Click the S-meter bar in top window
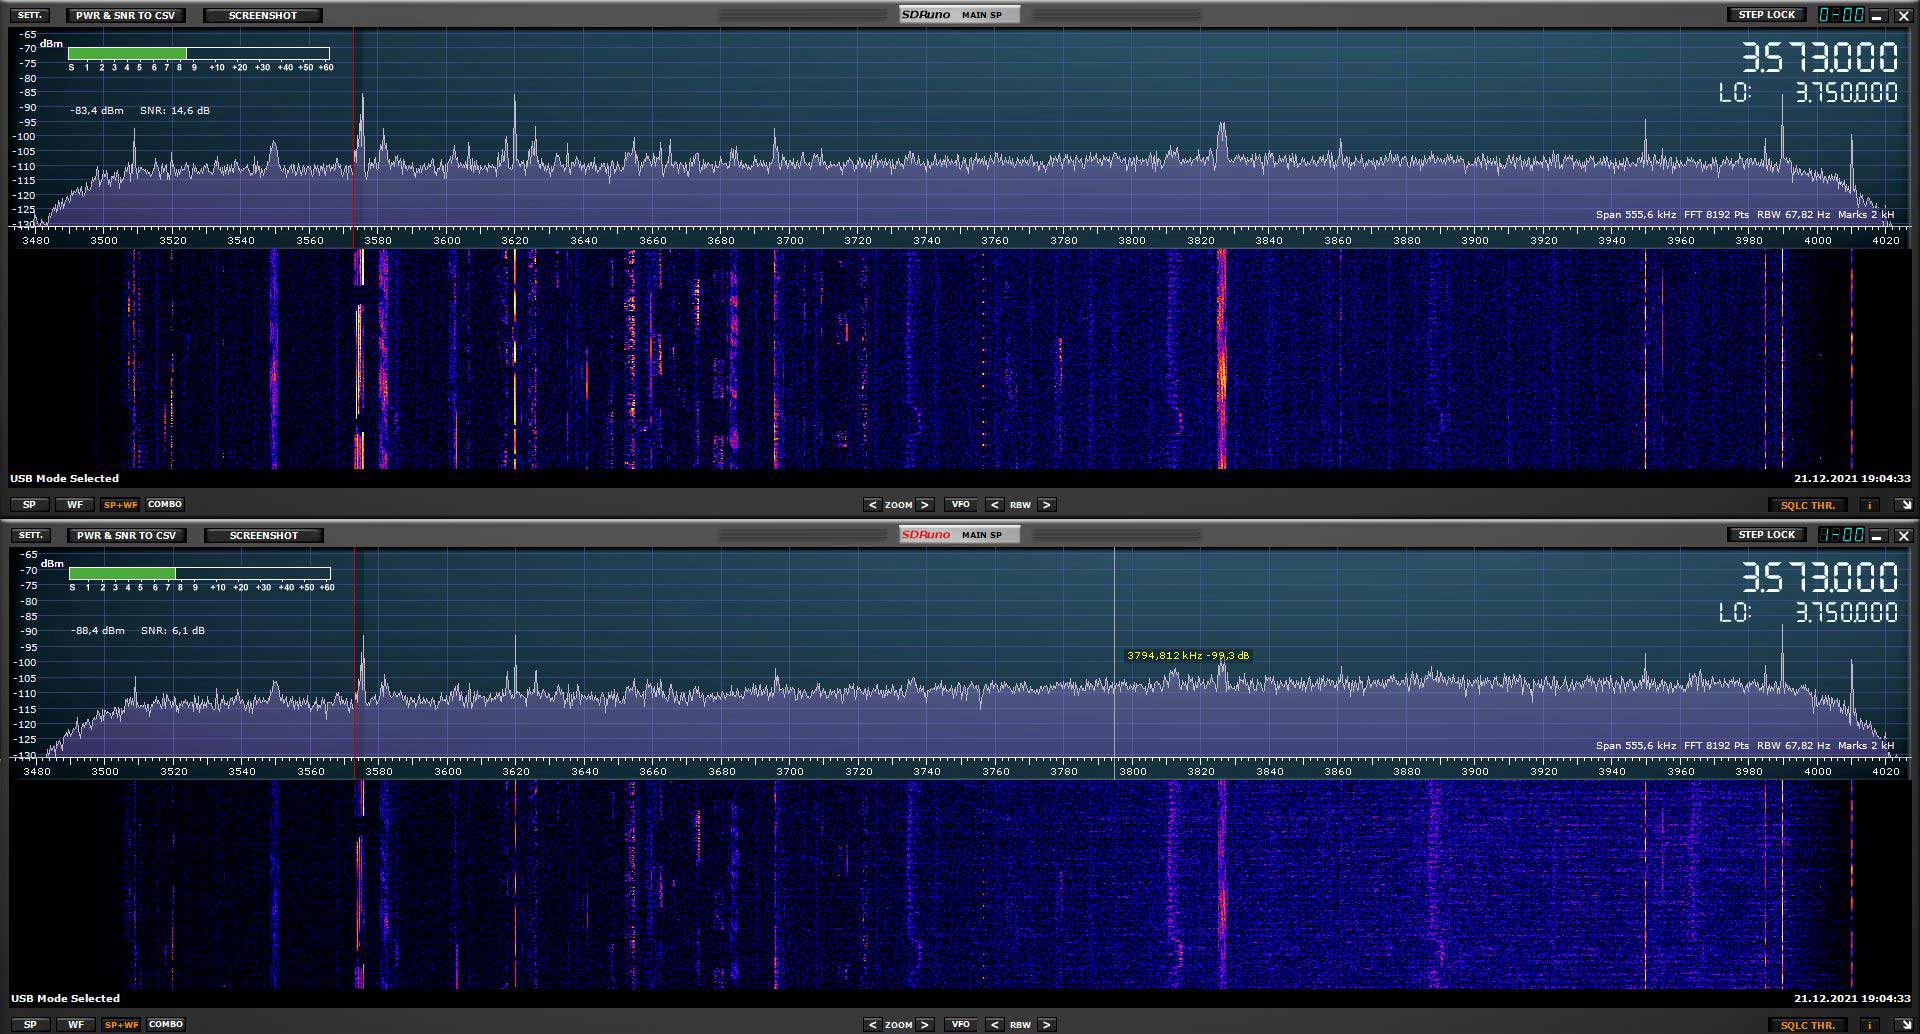This screenshot has width=1920, height=1034. (x=199, y=53)
